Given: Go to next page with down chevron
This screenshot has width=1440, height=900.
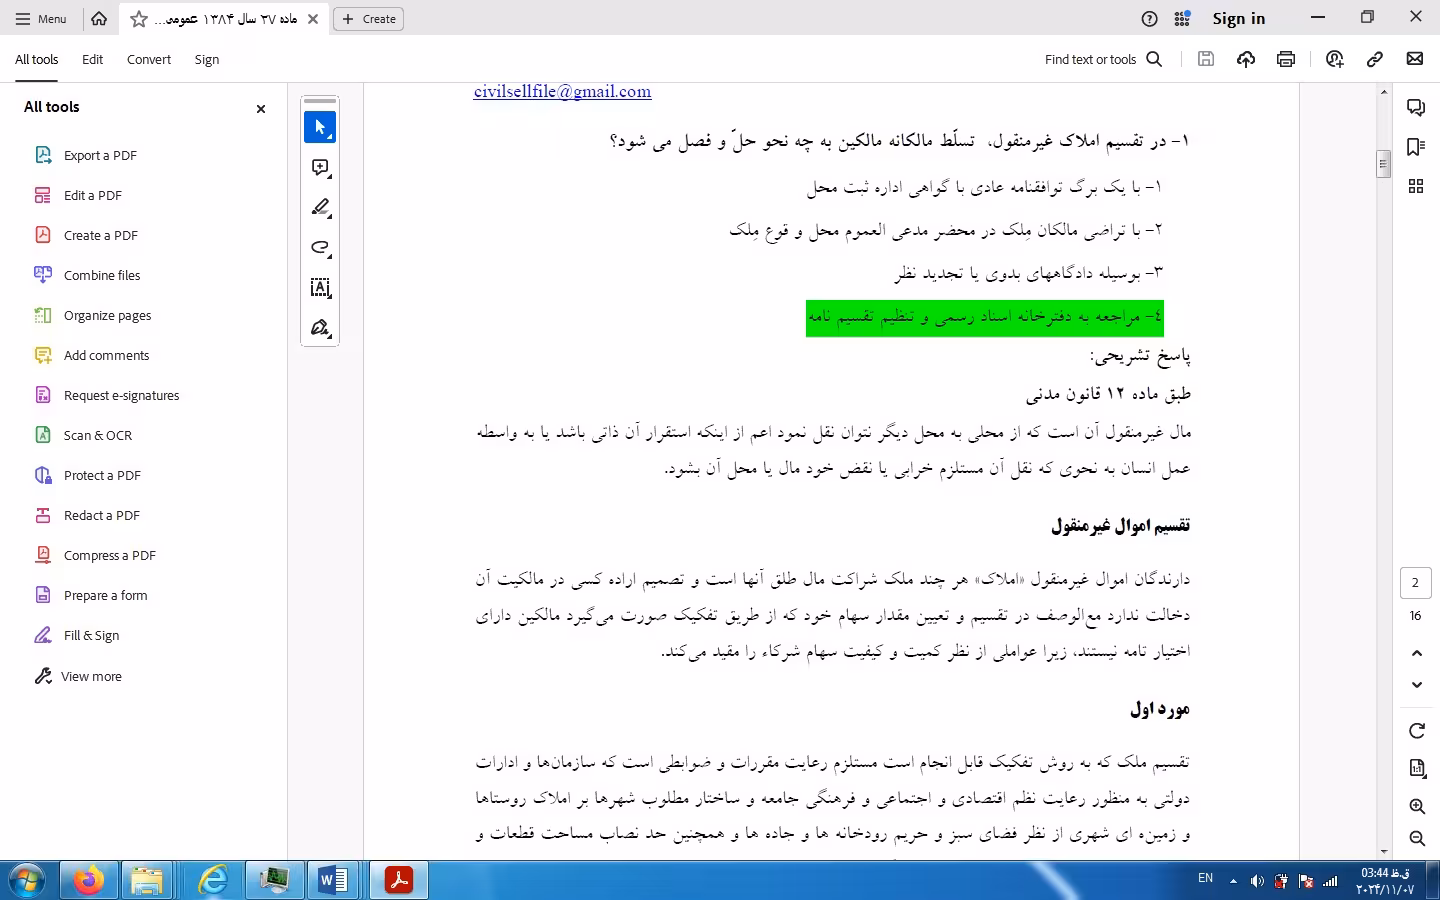Looking at the screenshot, I should tap(1416, 685).
